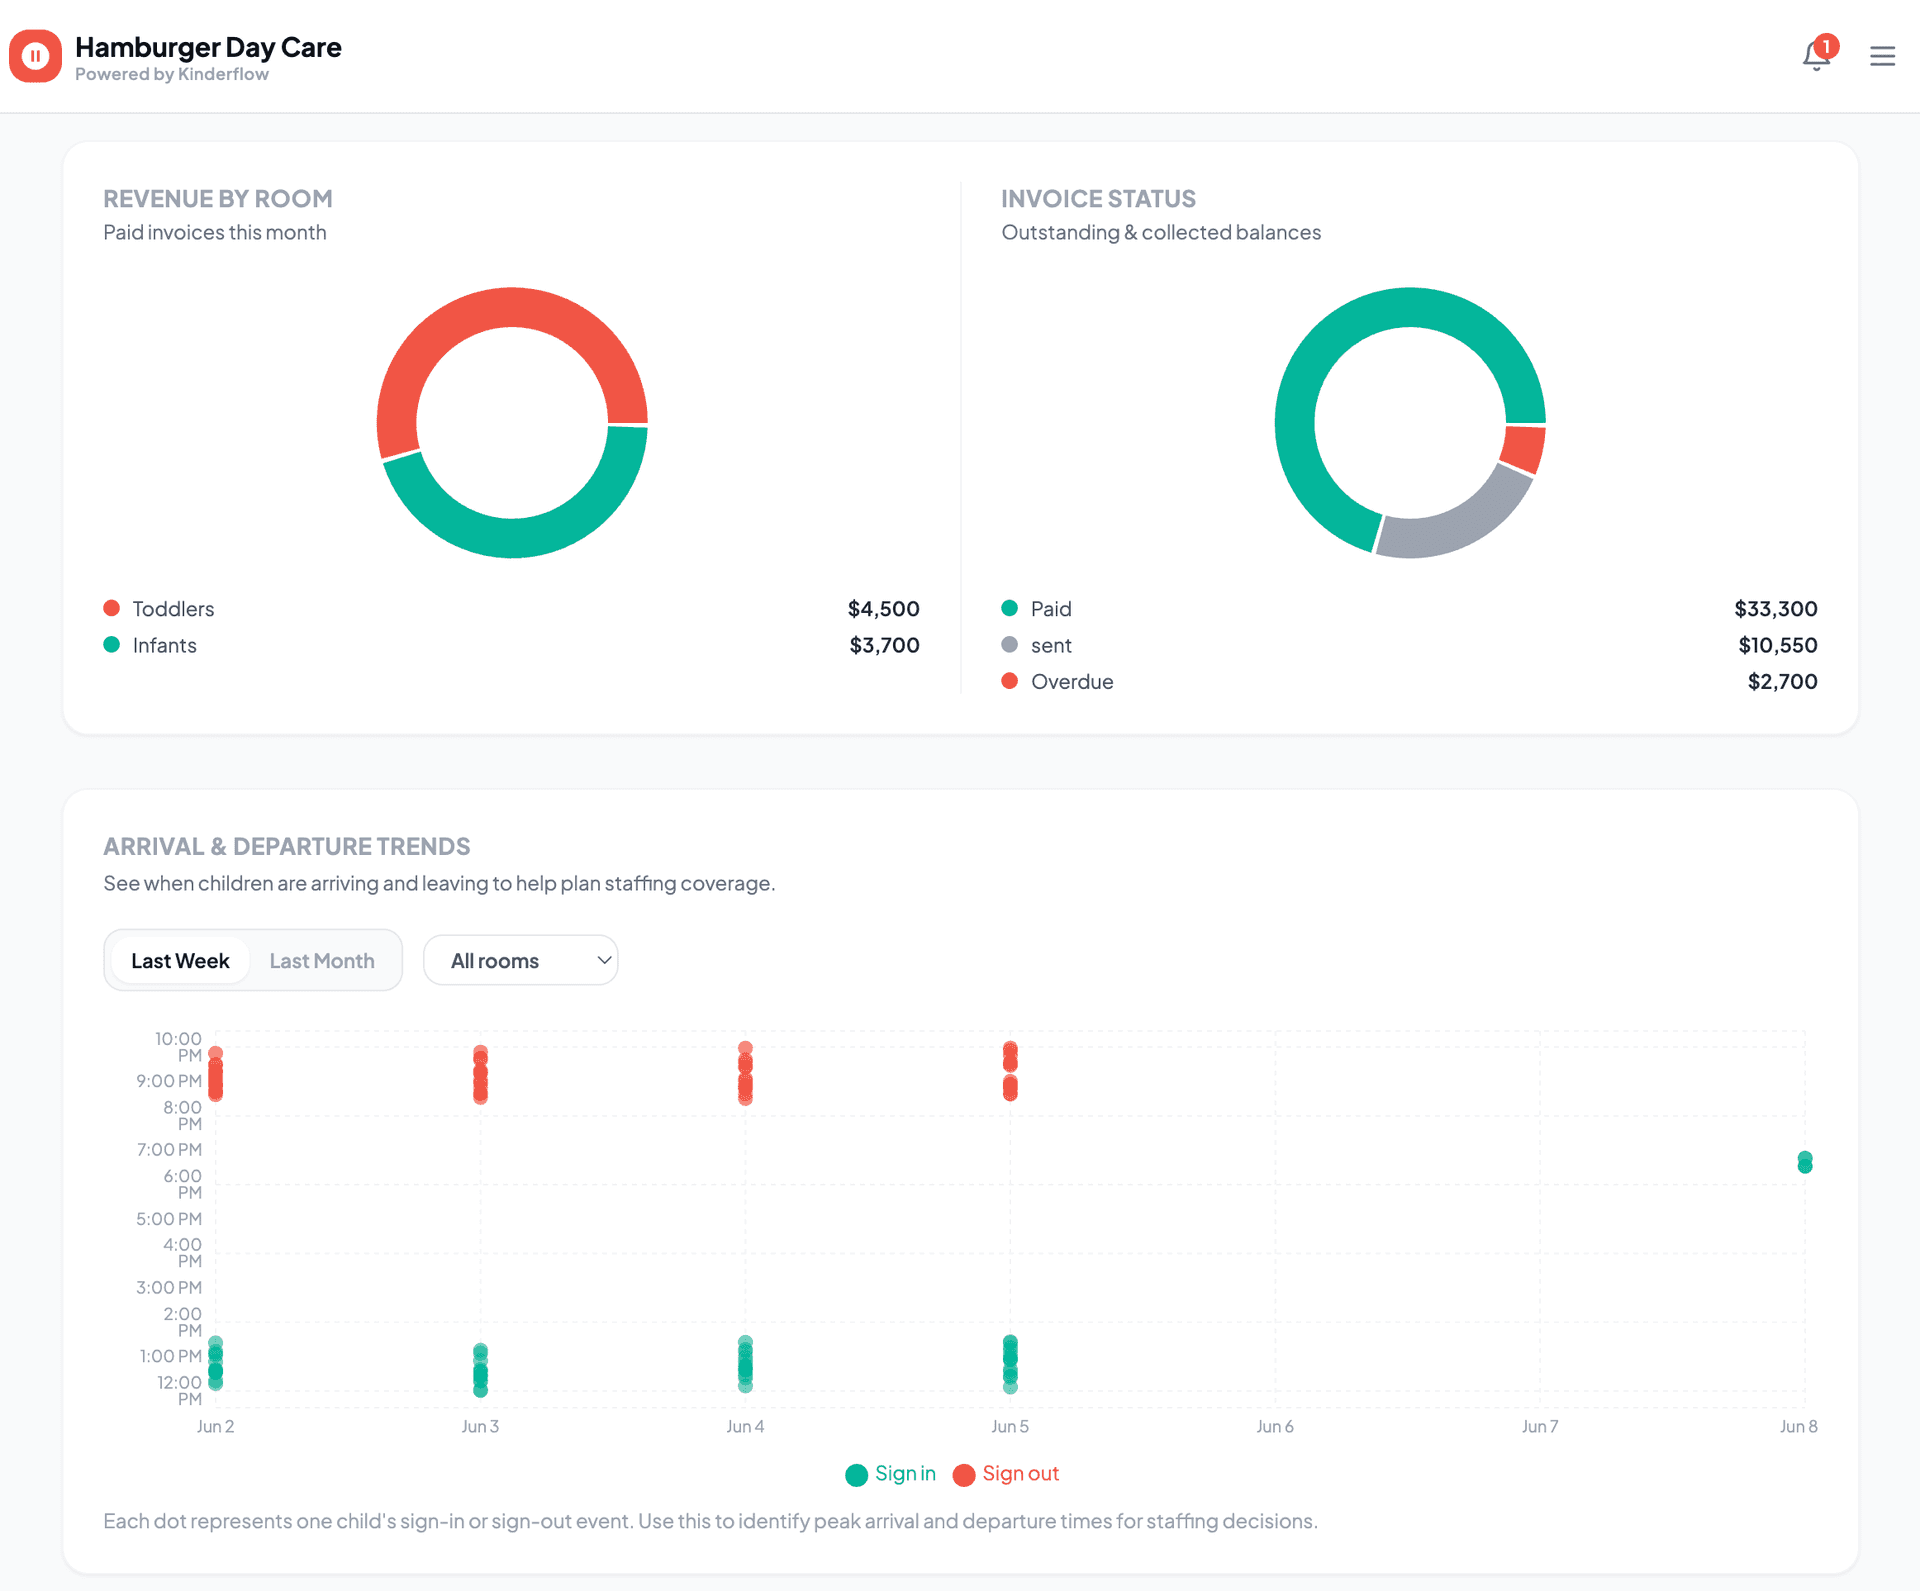The height and width of the screenshot is (1591, 1920).
Task: Toggle the Sign in legend item
Action: [x=890, y=1474]
